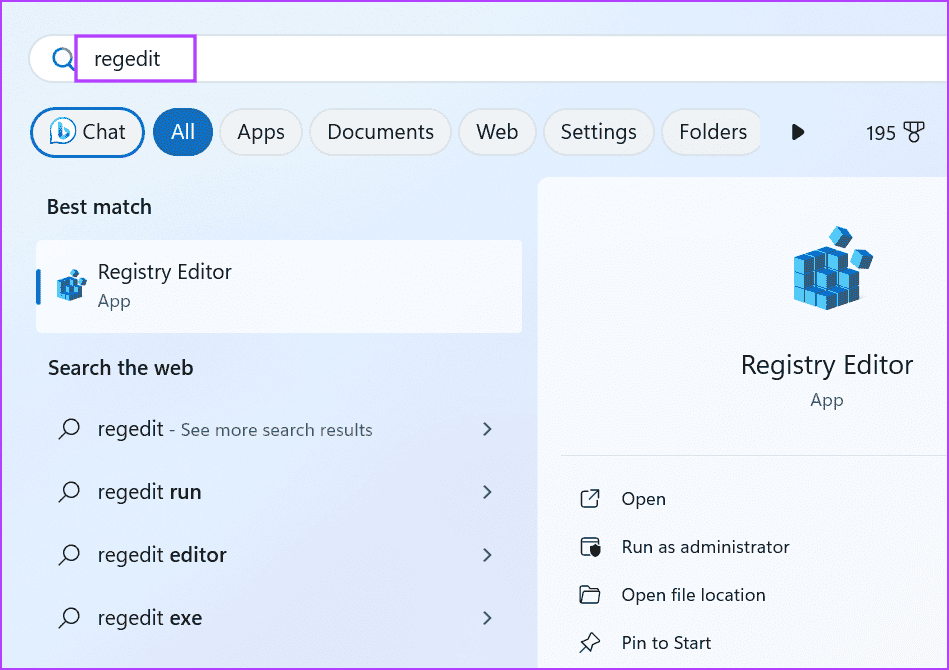Choose Pin to Start
949x670 pixels.
pyautogui.click(x=666, y=643)
